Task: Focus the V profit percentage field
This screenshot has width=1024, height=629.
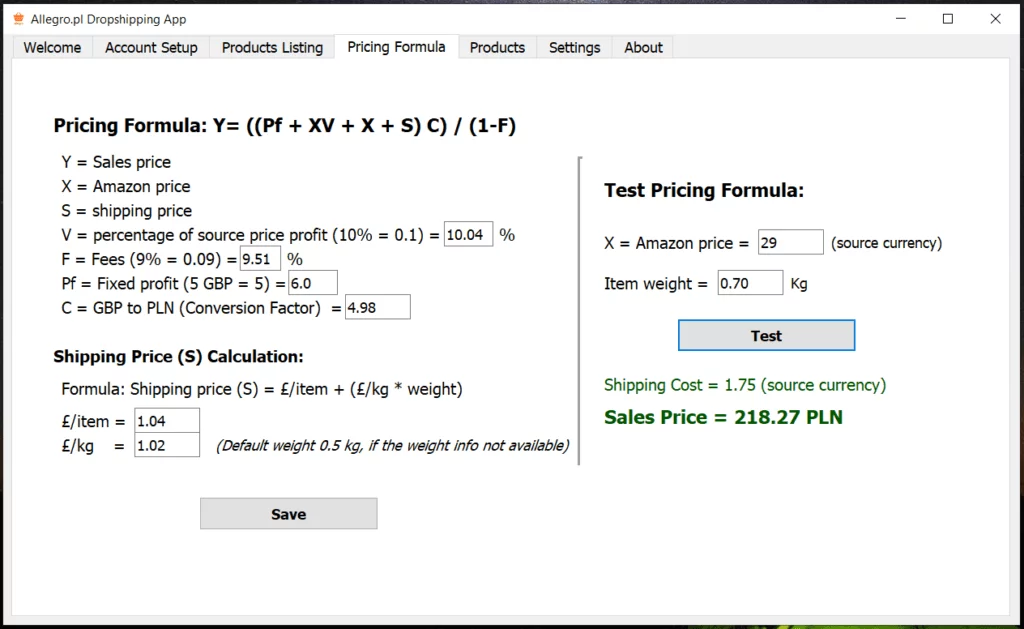Action: [x=468, y=234]
